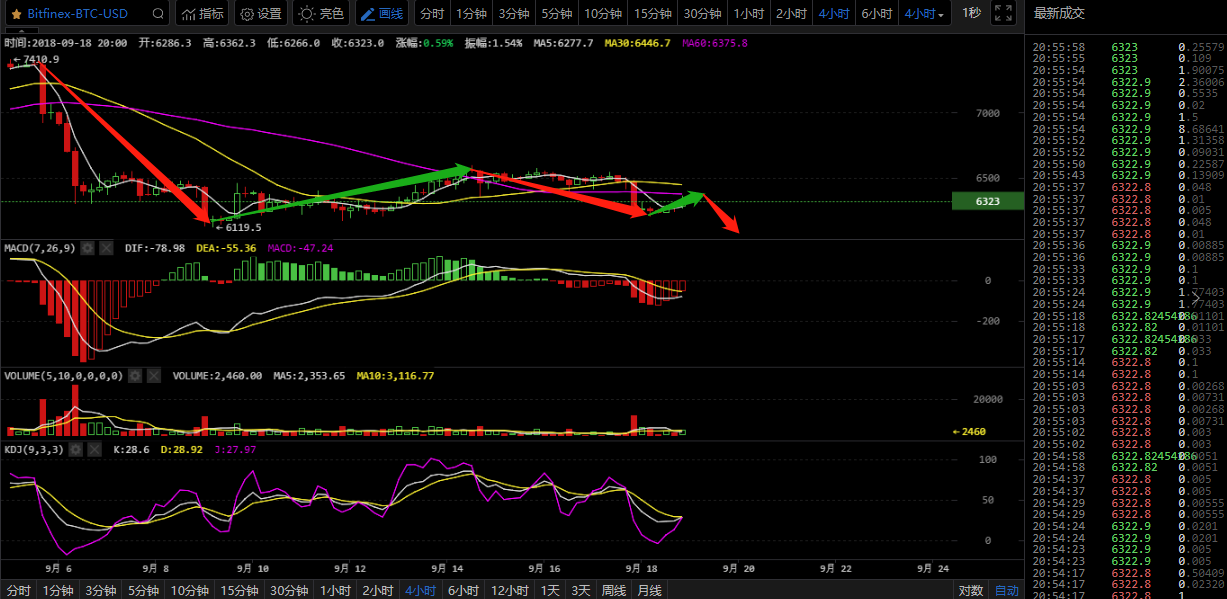Toggle 自动 auto scale button
This screenshot has width=1227, height=599.
1006,590
